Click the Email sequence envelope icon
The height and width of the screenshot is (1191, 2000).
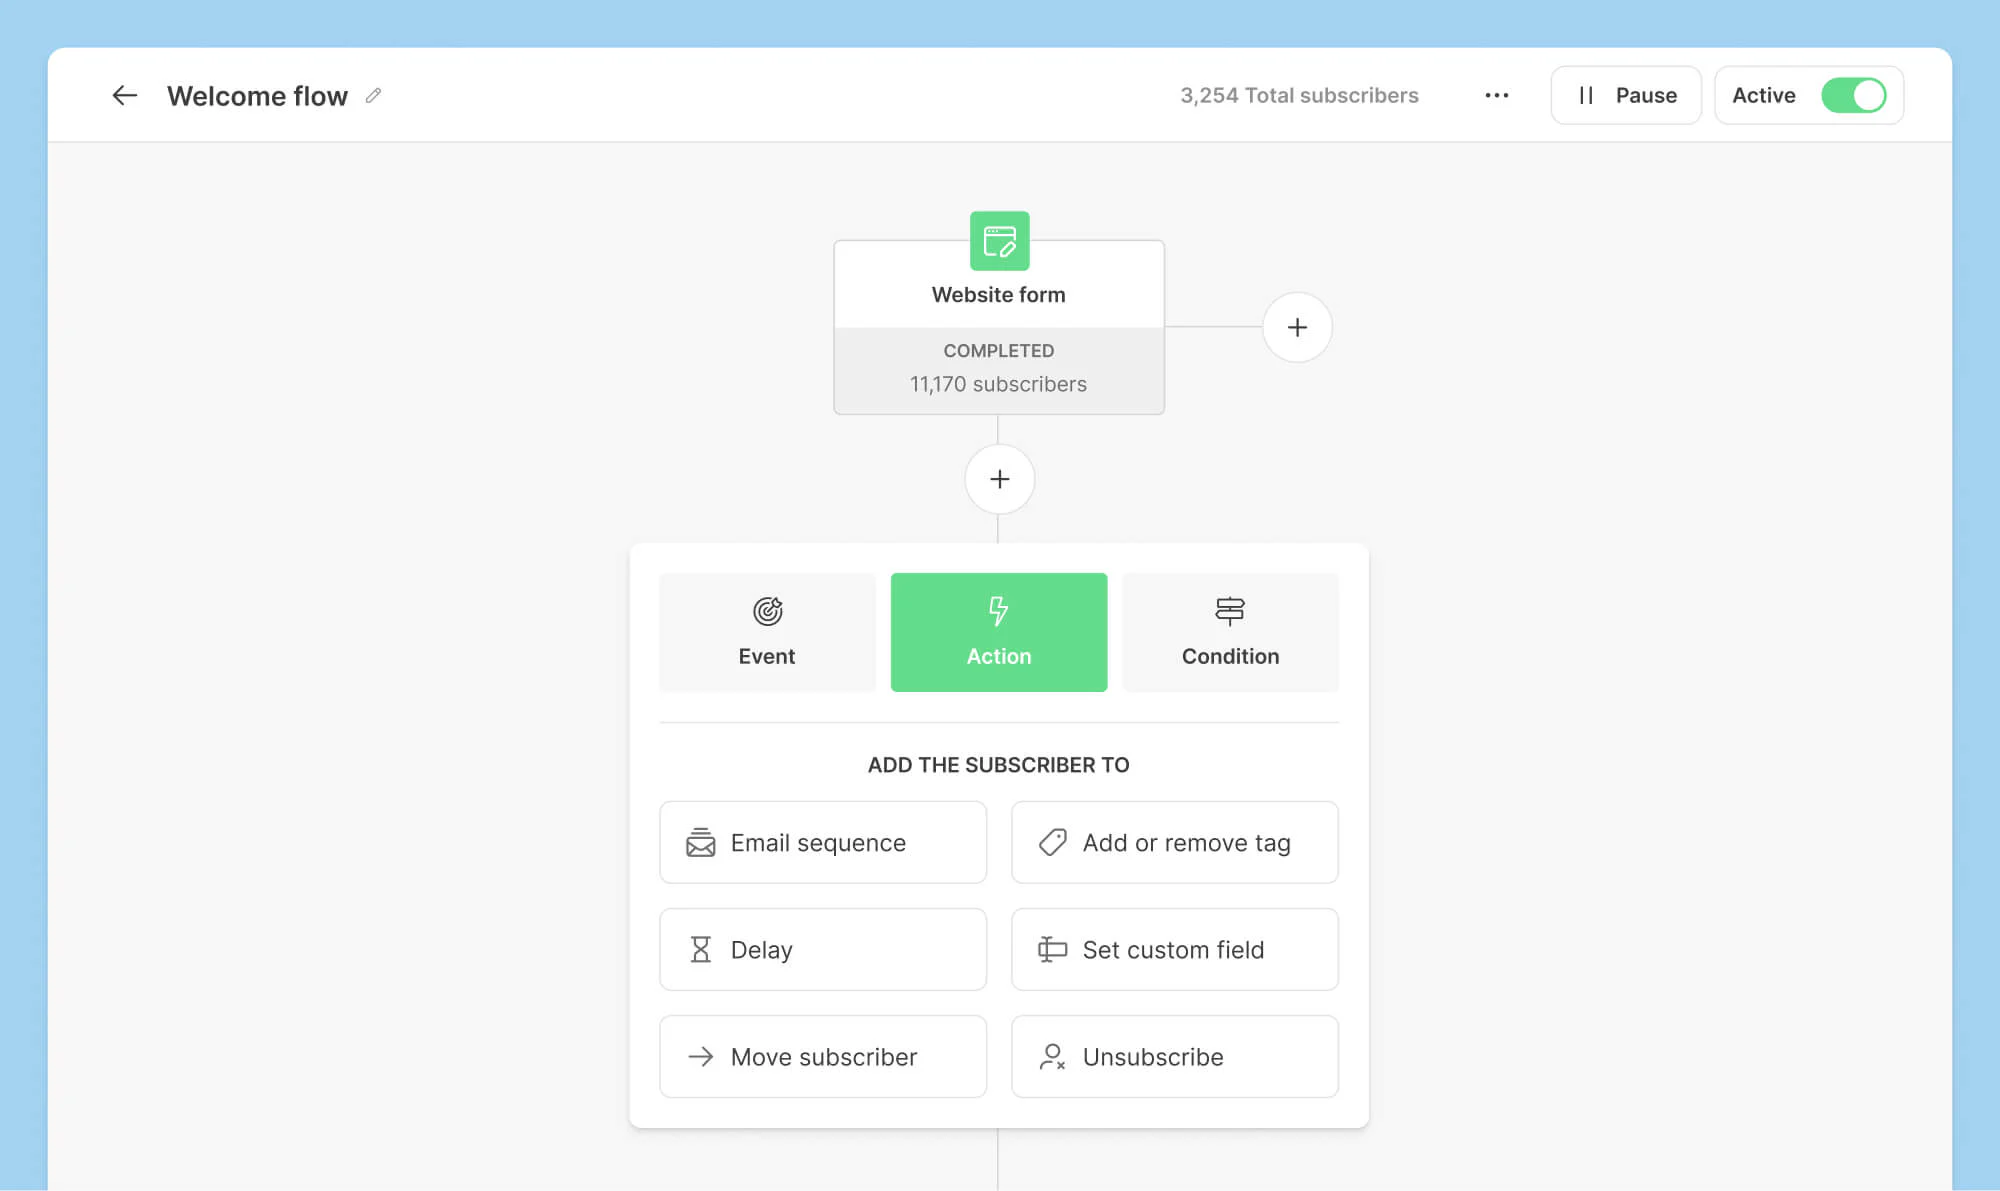(701, 842)
